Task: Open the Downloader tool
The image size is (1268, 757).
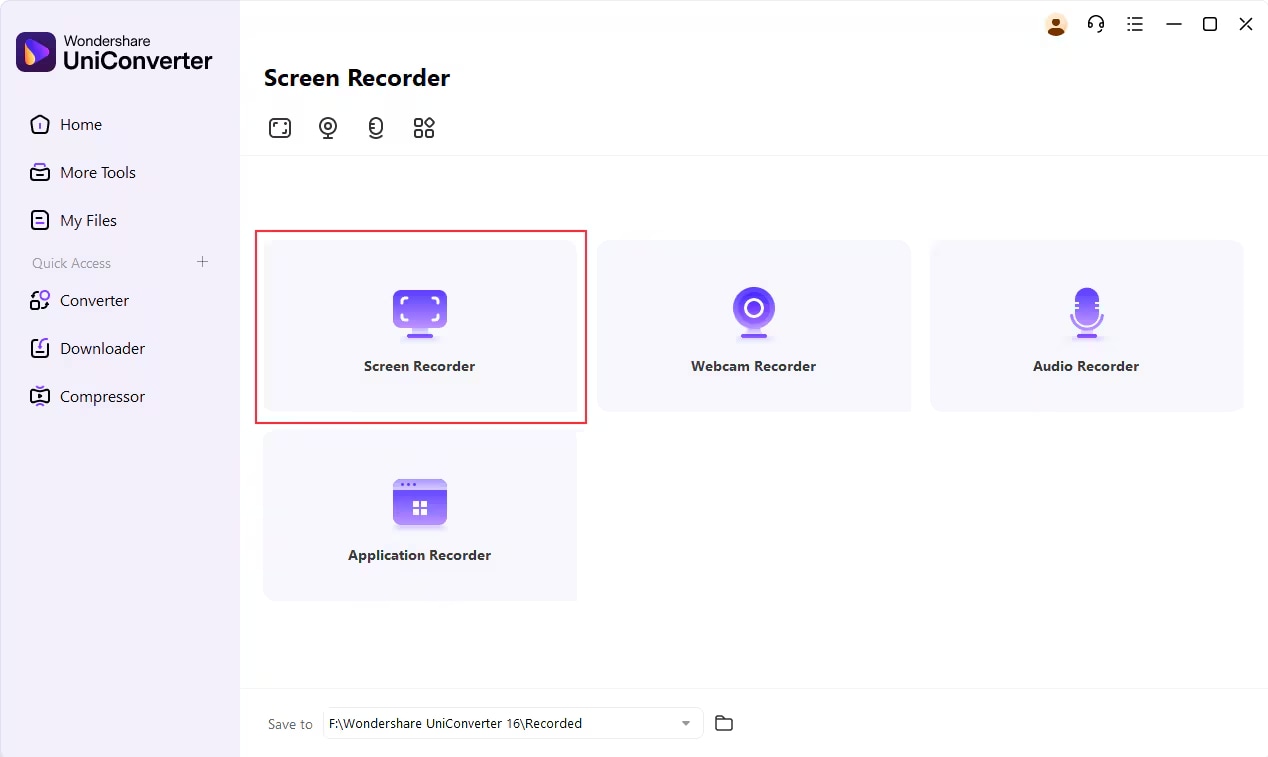Action: [x=101, y=348]
